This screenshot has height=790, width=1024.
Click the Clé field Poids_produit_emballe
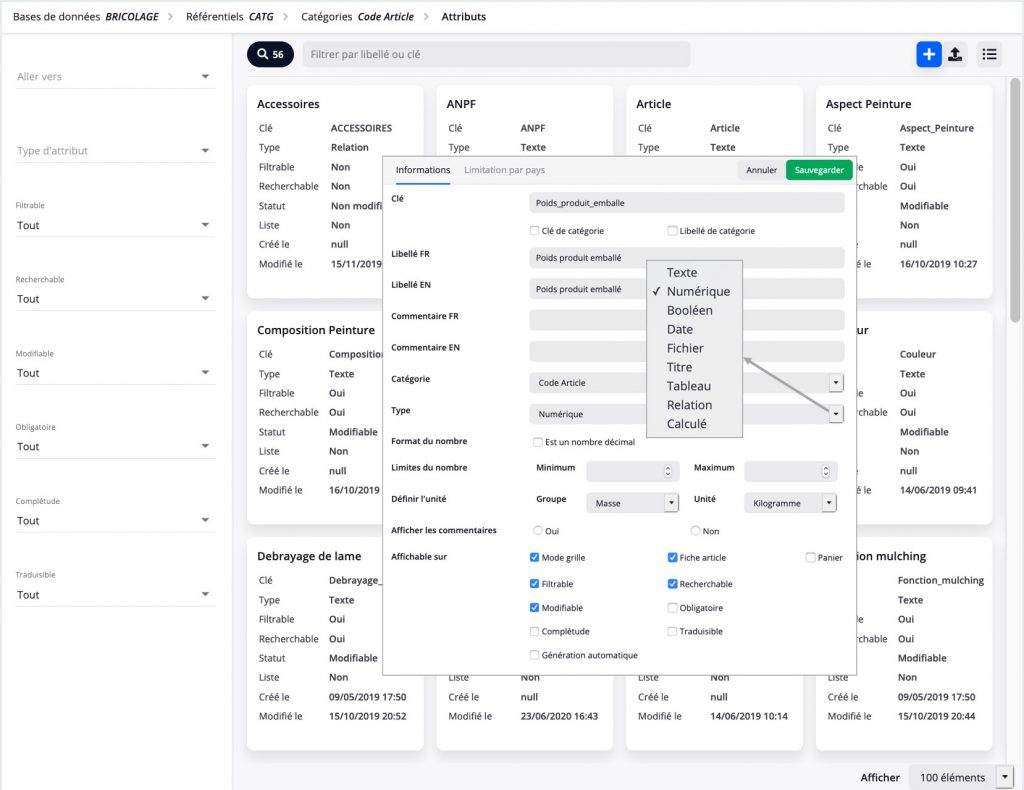[686, 203]
